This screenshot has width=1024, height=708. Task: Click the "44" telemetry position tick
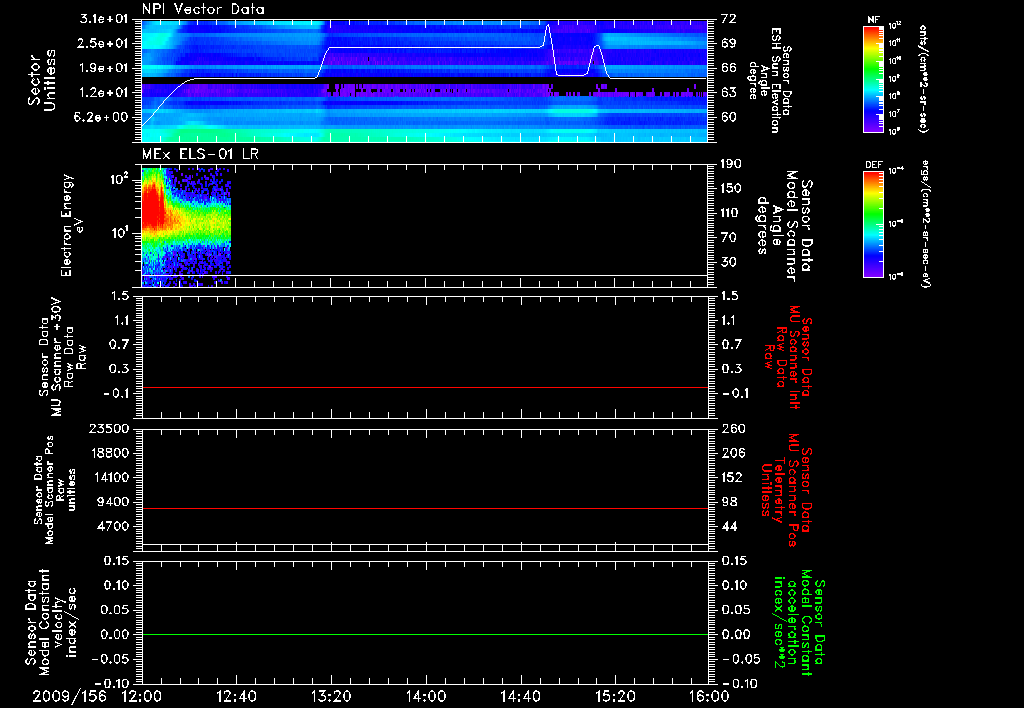pyautogui.click(x=728, y=526)
